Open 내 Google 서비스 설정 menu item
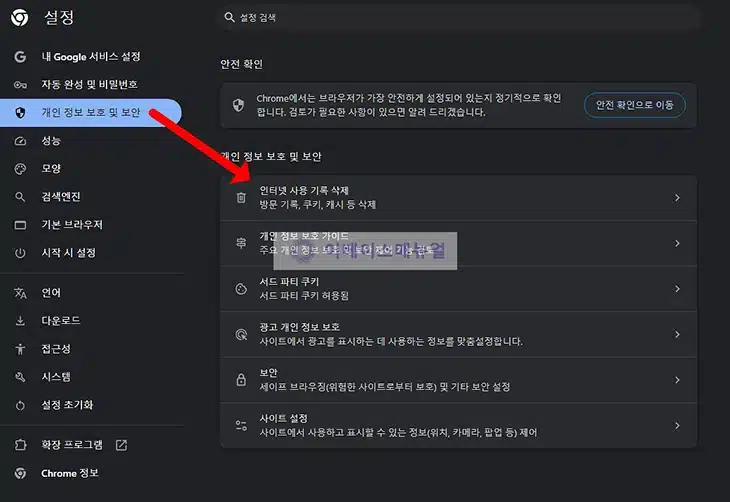Screen dimensions: 730x502 coord(91,57)
